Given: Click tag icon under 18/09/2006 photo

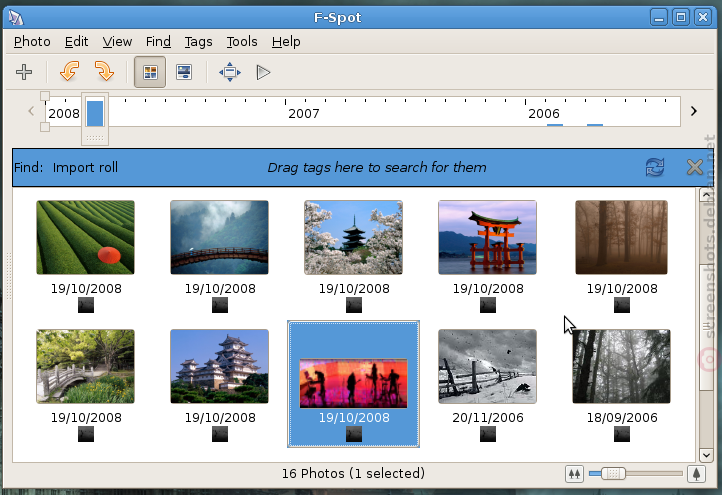Looking at the screenshot, I should pyautogui.click(x=622, y=434).
